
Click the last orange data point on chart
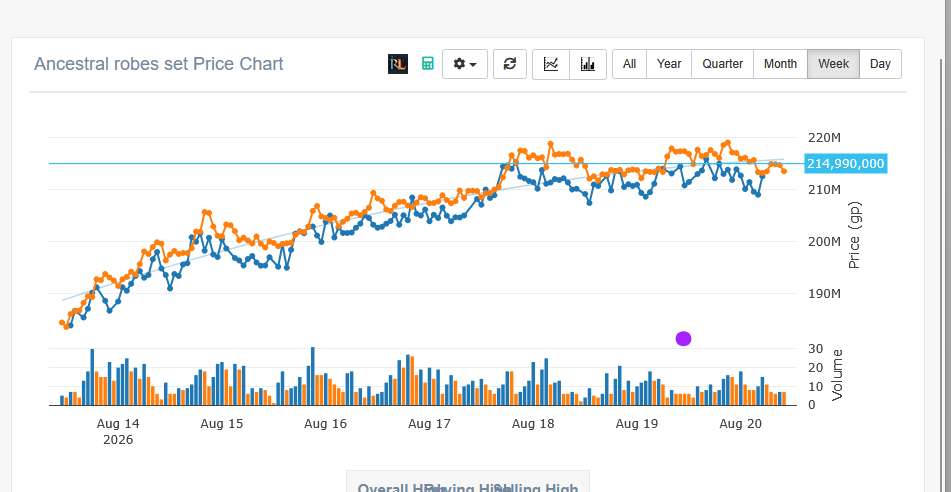pos(784,171)
